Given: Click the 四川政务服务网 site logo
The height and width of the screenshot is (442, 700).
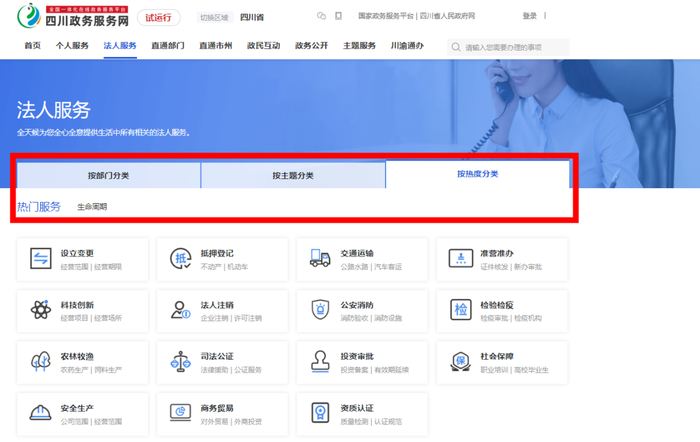Looking at the screenshot, I should coord(74,16).
